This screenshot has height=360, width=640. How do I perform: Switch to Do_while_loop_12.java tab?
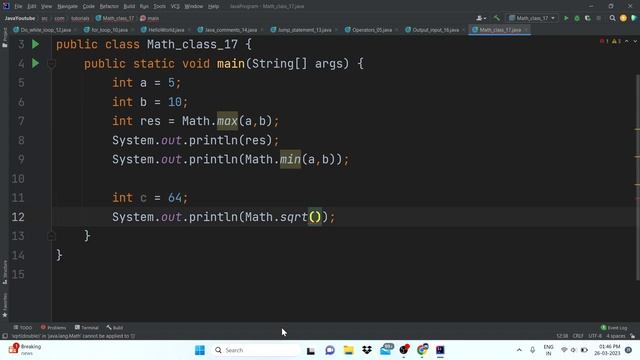coord(45,30)
